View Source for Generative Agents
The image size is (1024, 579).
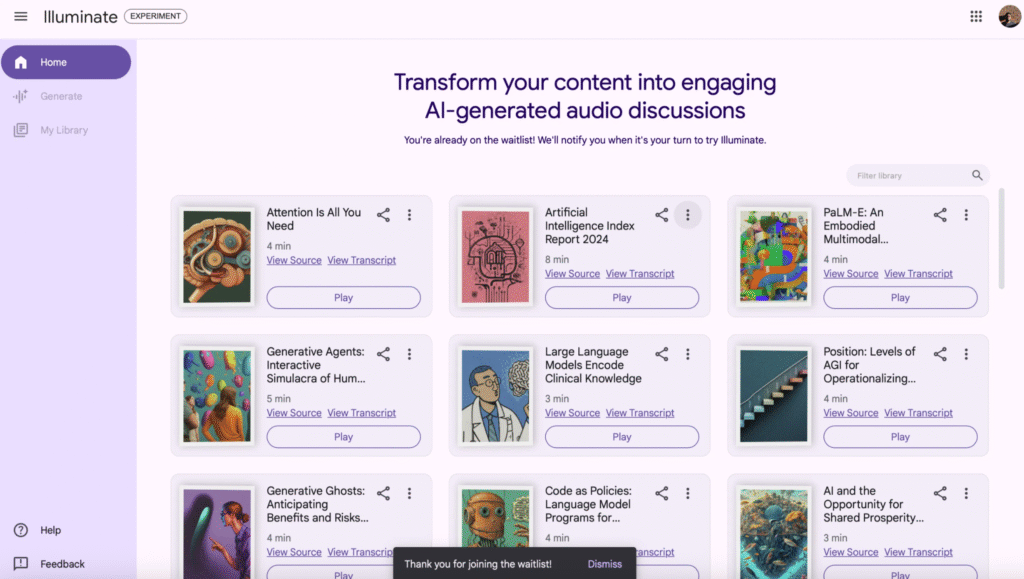(294, 413)
